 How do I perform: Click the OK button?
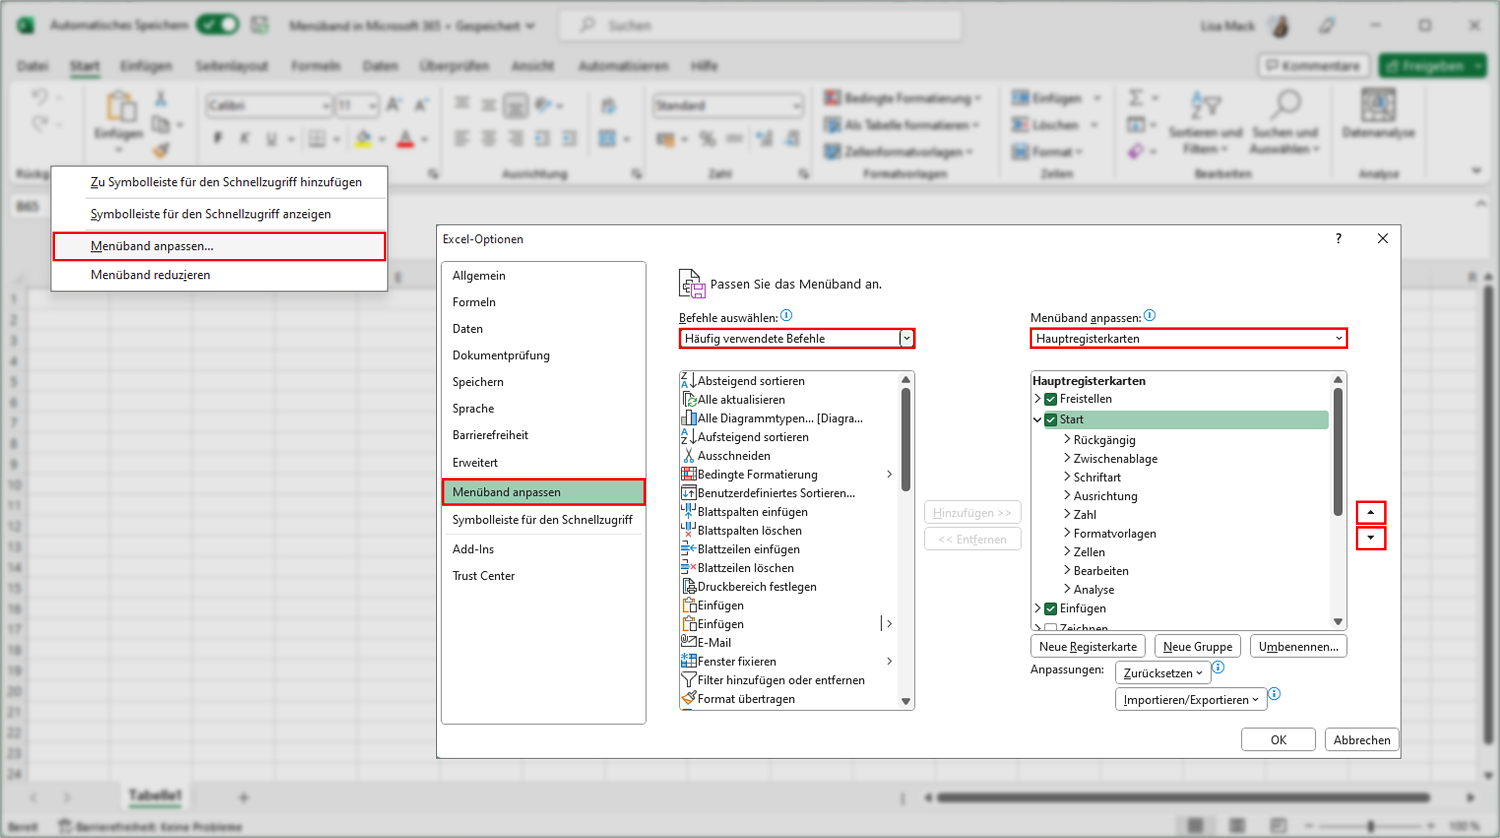[x=1278, y=740]
